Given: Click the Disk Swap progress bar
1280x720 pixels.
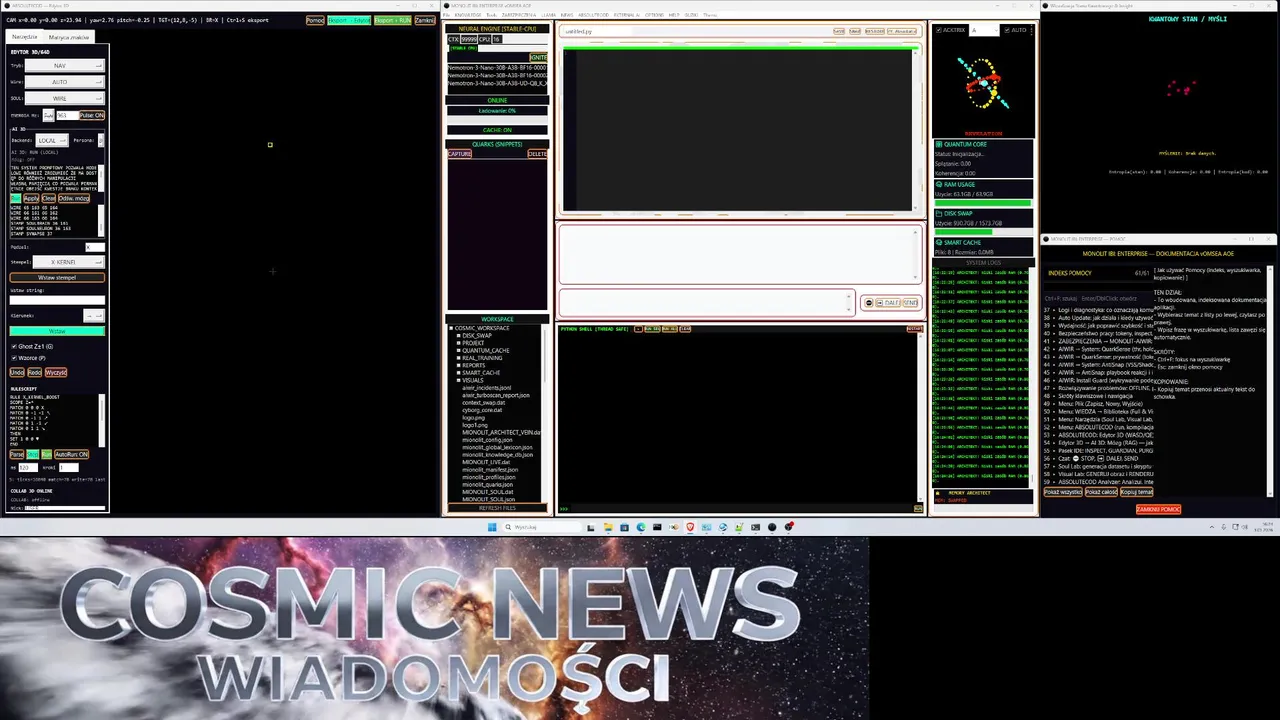Looking at the screenshot, I should point(983,232).
